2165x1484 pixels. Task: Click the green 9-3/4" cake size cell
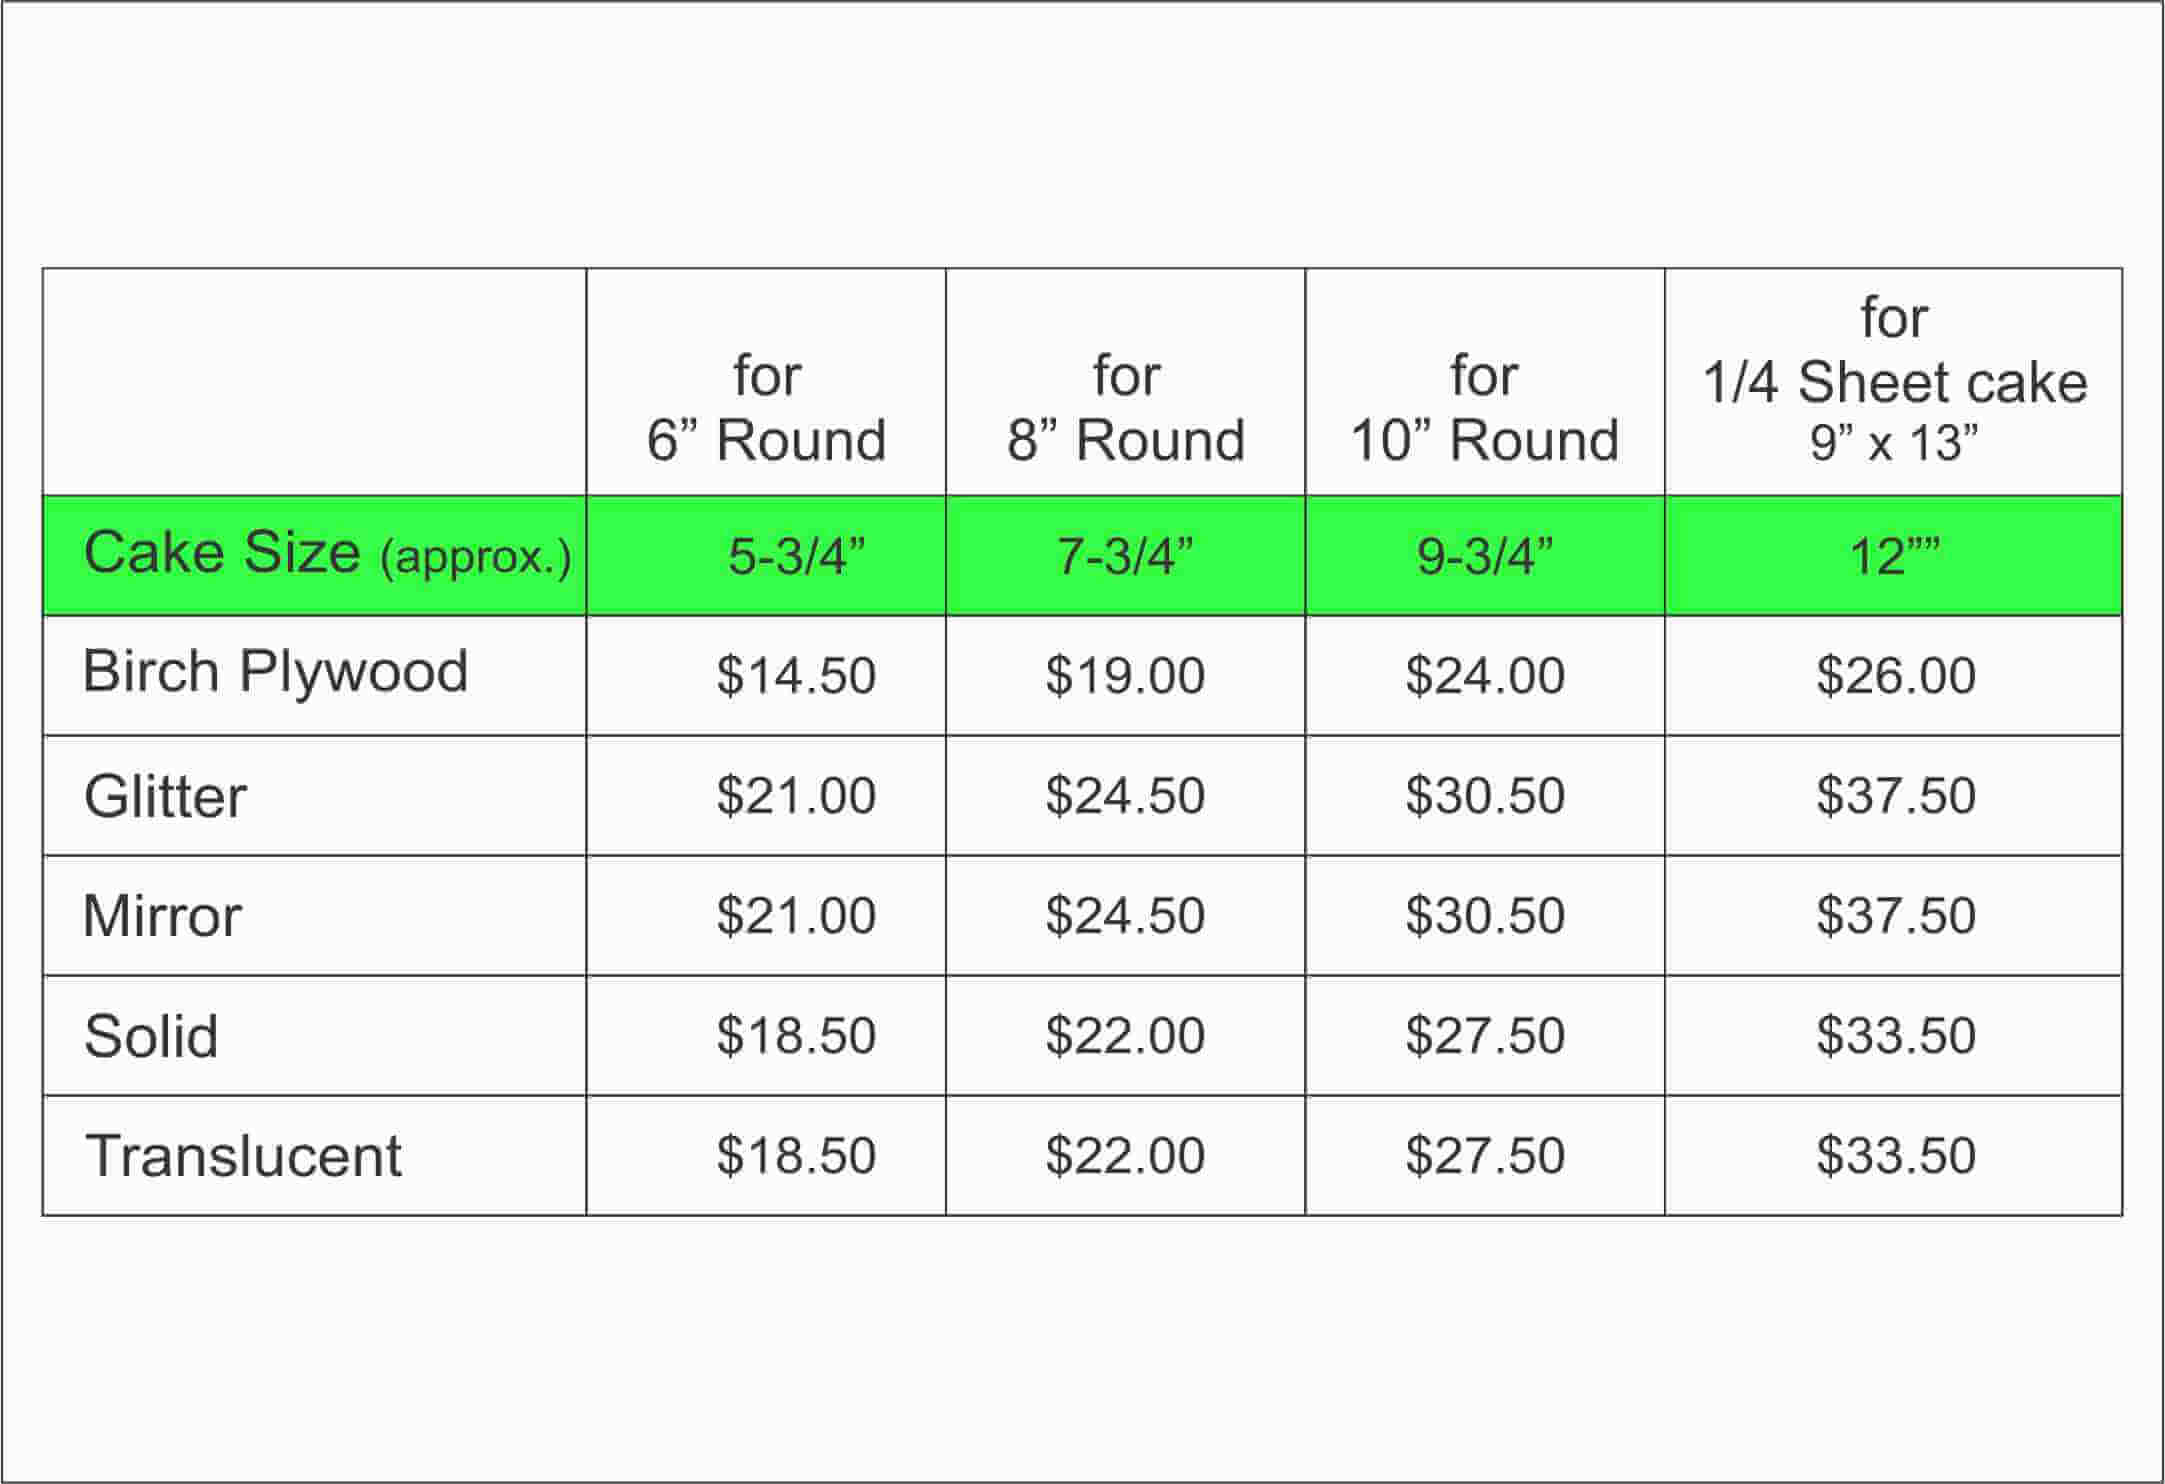1485,556
